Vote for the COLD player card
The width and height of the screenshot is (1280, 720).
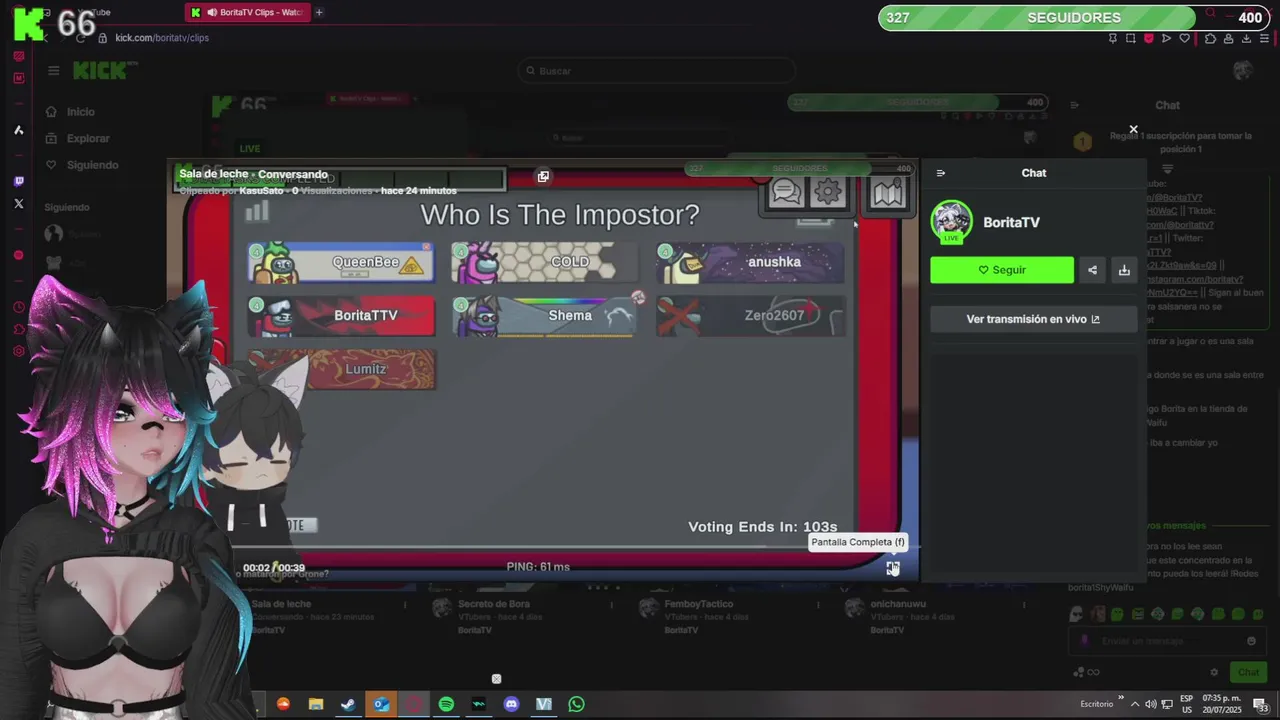pos(545,262)
